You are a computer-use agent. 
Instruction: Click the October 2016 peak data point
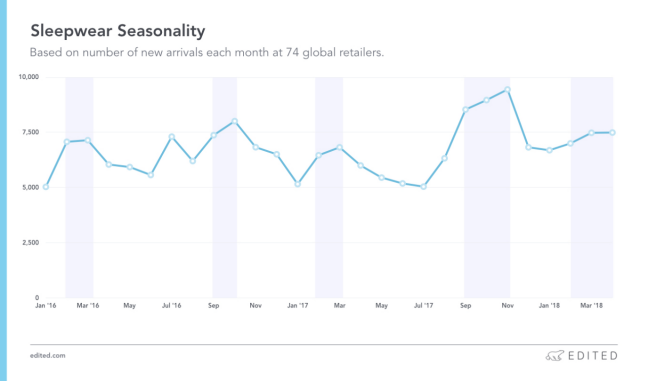point(235,121)
